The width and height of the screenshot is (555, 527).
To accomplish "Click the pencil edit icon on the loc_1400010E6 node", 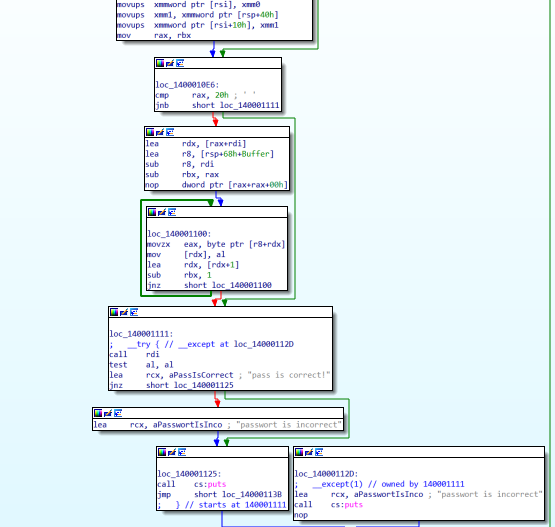I will [170, 63].
